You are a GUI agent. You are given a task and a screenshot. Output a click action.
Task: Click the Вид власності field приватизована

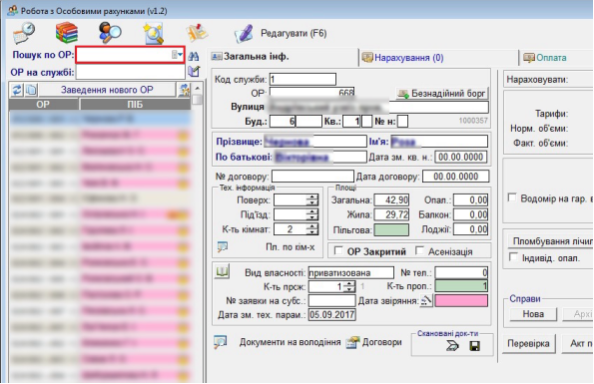tap(351, 273)
